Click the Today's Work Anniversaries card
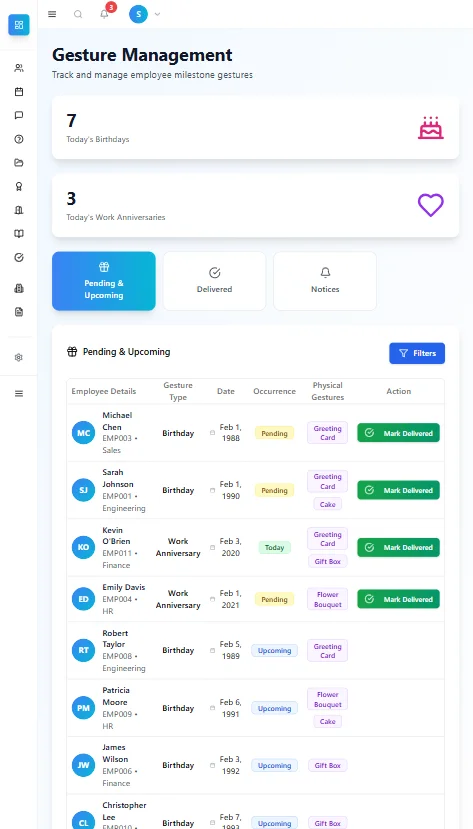473x829 pixels. click(255, 205)
